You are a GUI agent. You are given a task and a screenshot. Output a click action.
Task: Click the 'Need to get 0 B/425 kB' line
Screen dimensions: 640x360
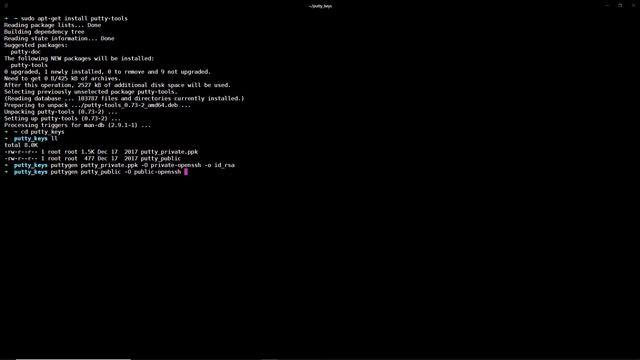[x=62, y=78]
